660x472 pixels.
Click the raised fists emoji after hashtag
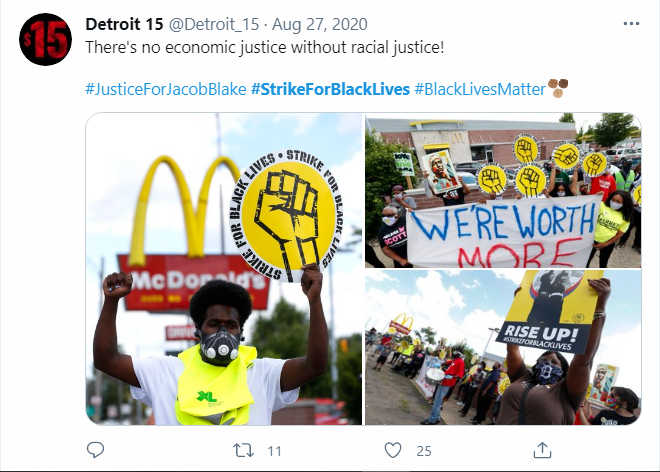tap(558, 88)
